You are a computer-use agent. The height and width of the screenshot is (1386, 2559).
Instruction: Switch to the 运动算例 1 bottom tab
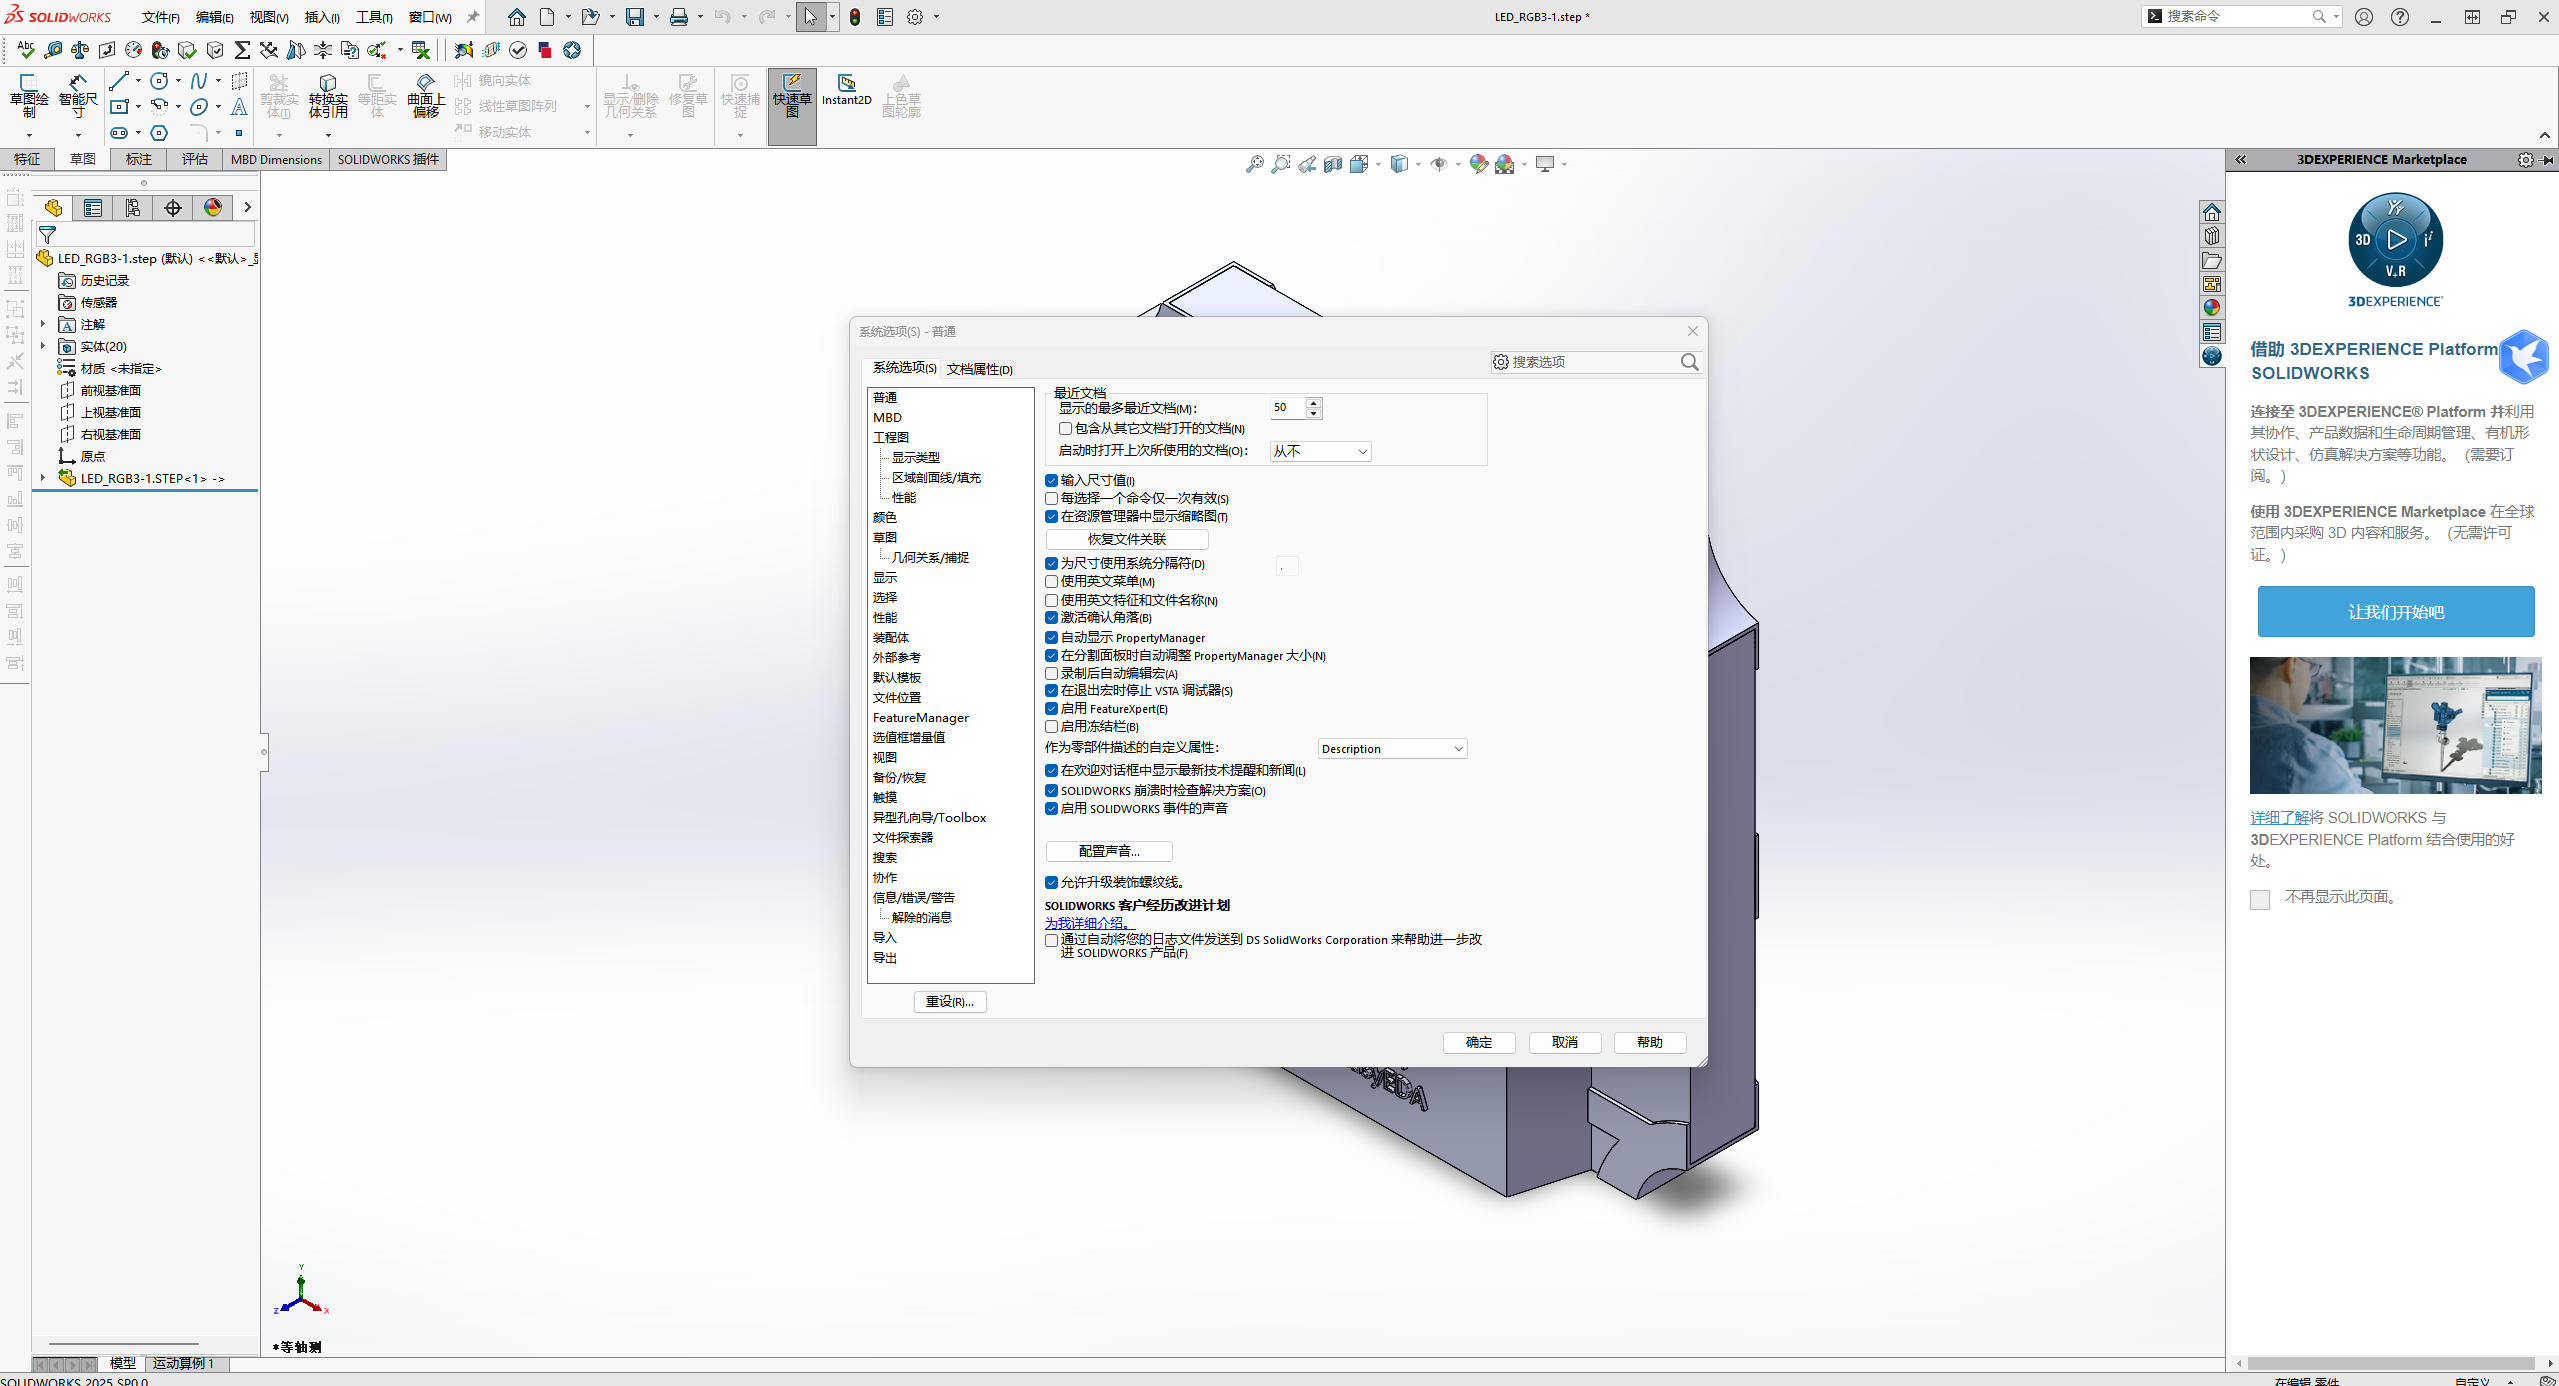pos(183,1363)
